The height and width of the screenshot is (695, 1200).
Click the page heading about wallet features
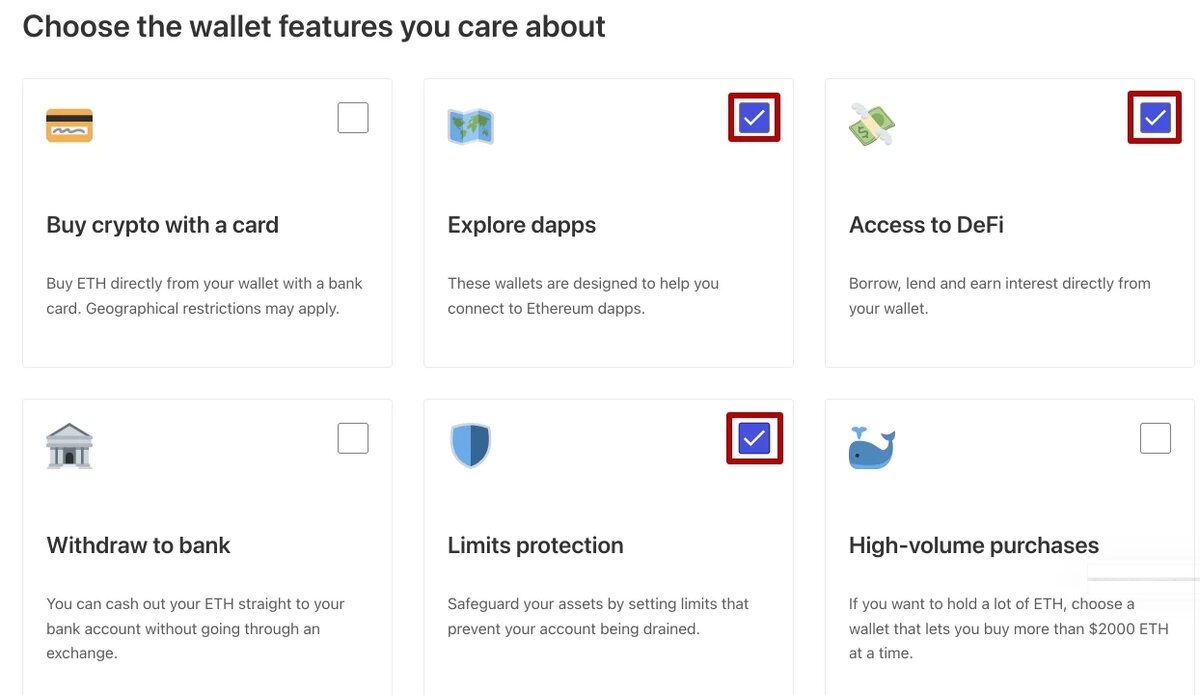point(314,26)
